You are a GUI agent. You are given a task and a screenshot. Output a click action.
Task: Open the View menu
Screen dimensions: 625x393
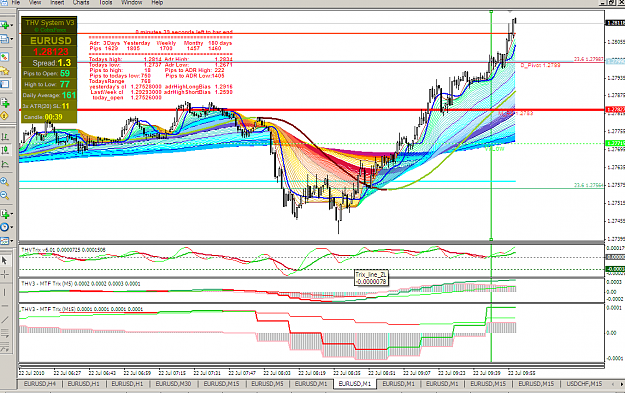point(35,2)
